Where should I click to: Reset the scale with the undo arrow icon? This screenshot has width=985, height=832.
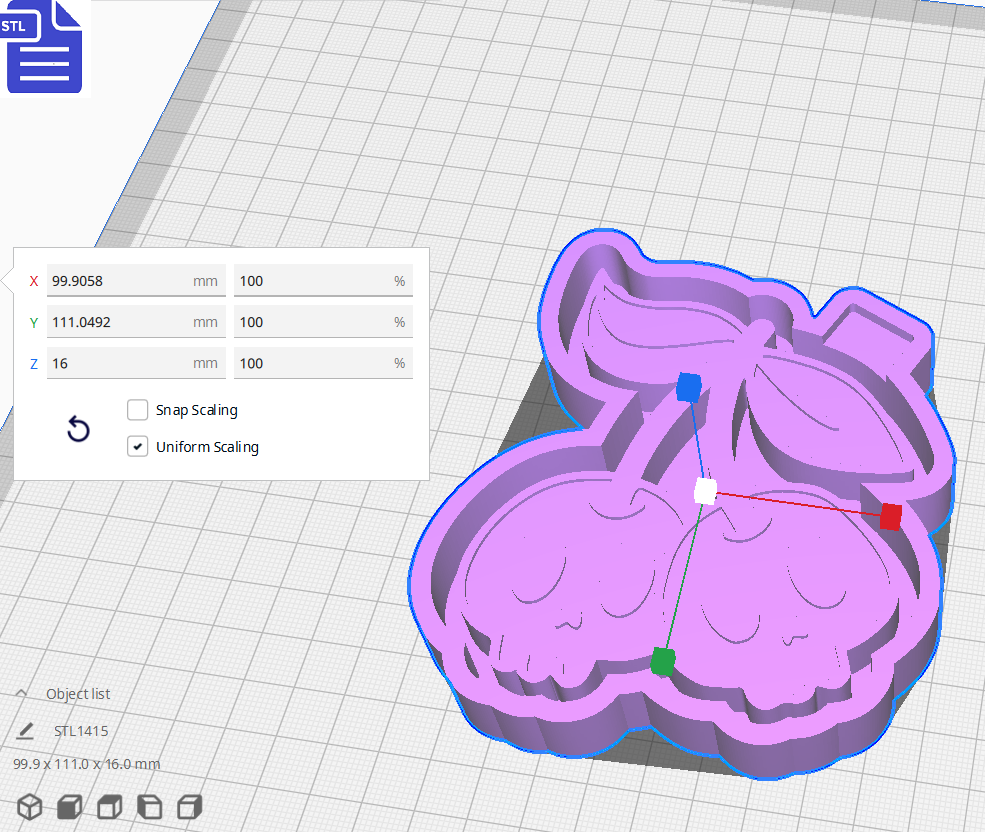tap(78, 428)
